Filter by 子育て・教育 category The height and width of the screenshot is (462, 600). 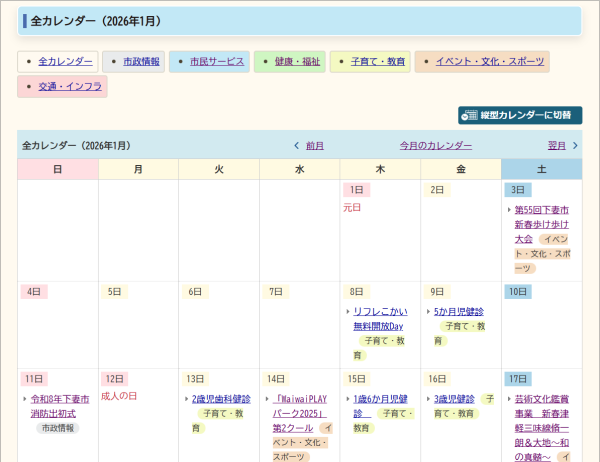tap(377, 62)
